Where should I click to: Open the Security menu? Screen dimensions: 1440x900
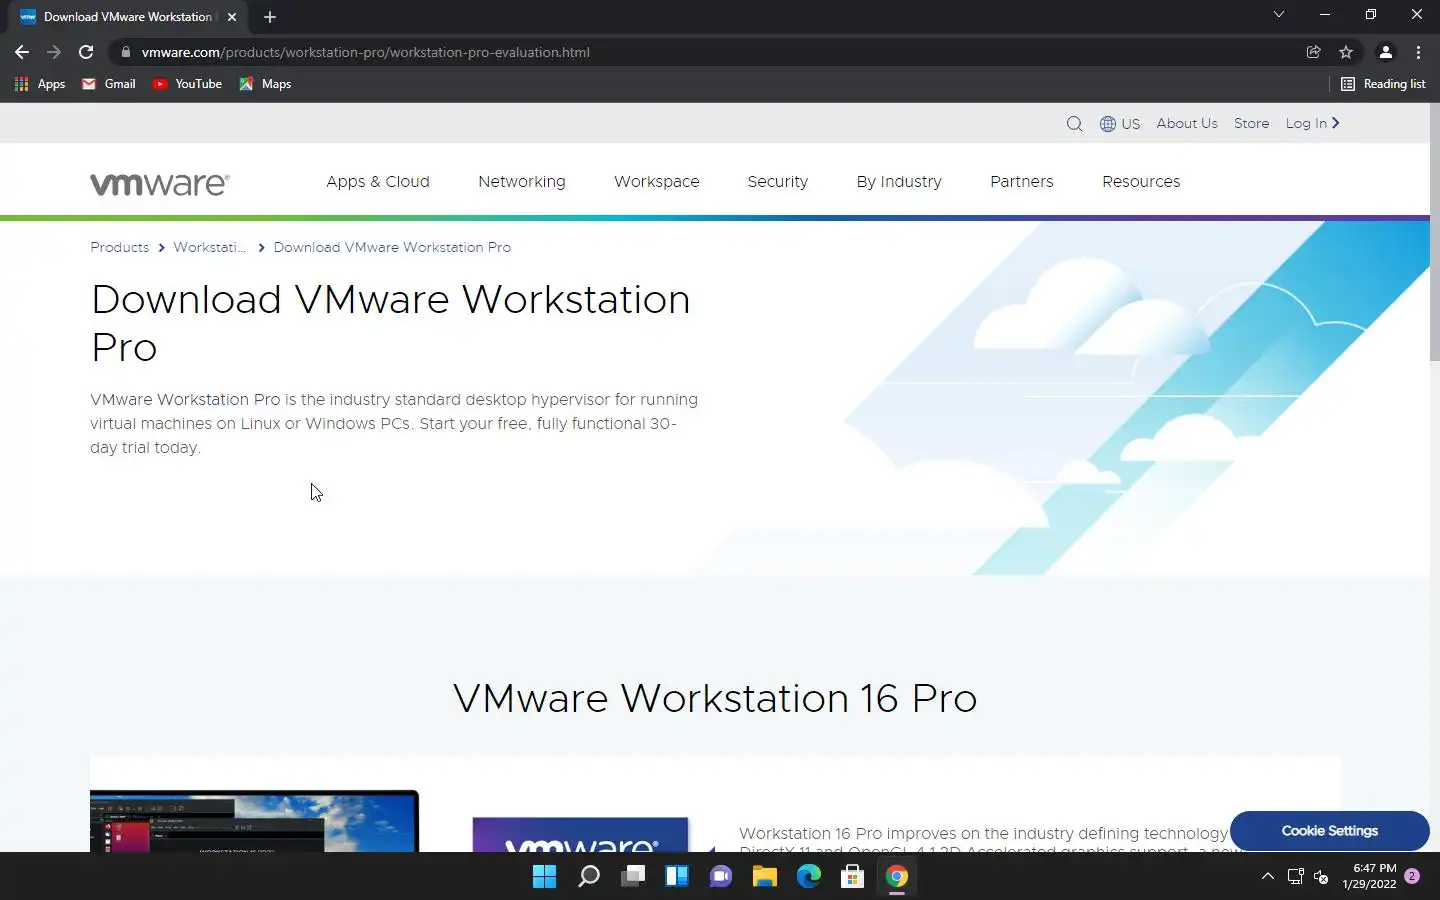778,181
